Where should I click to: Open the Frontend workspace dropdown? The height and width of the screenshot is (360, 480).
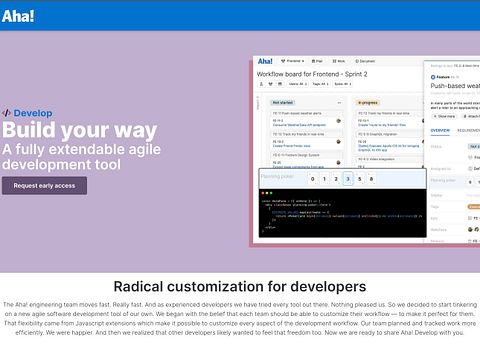click(x=292, y=61)
